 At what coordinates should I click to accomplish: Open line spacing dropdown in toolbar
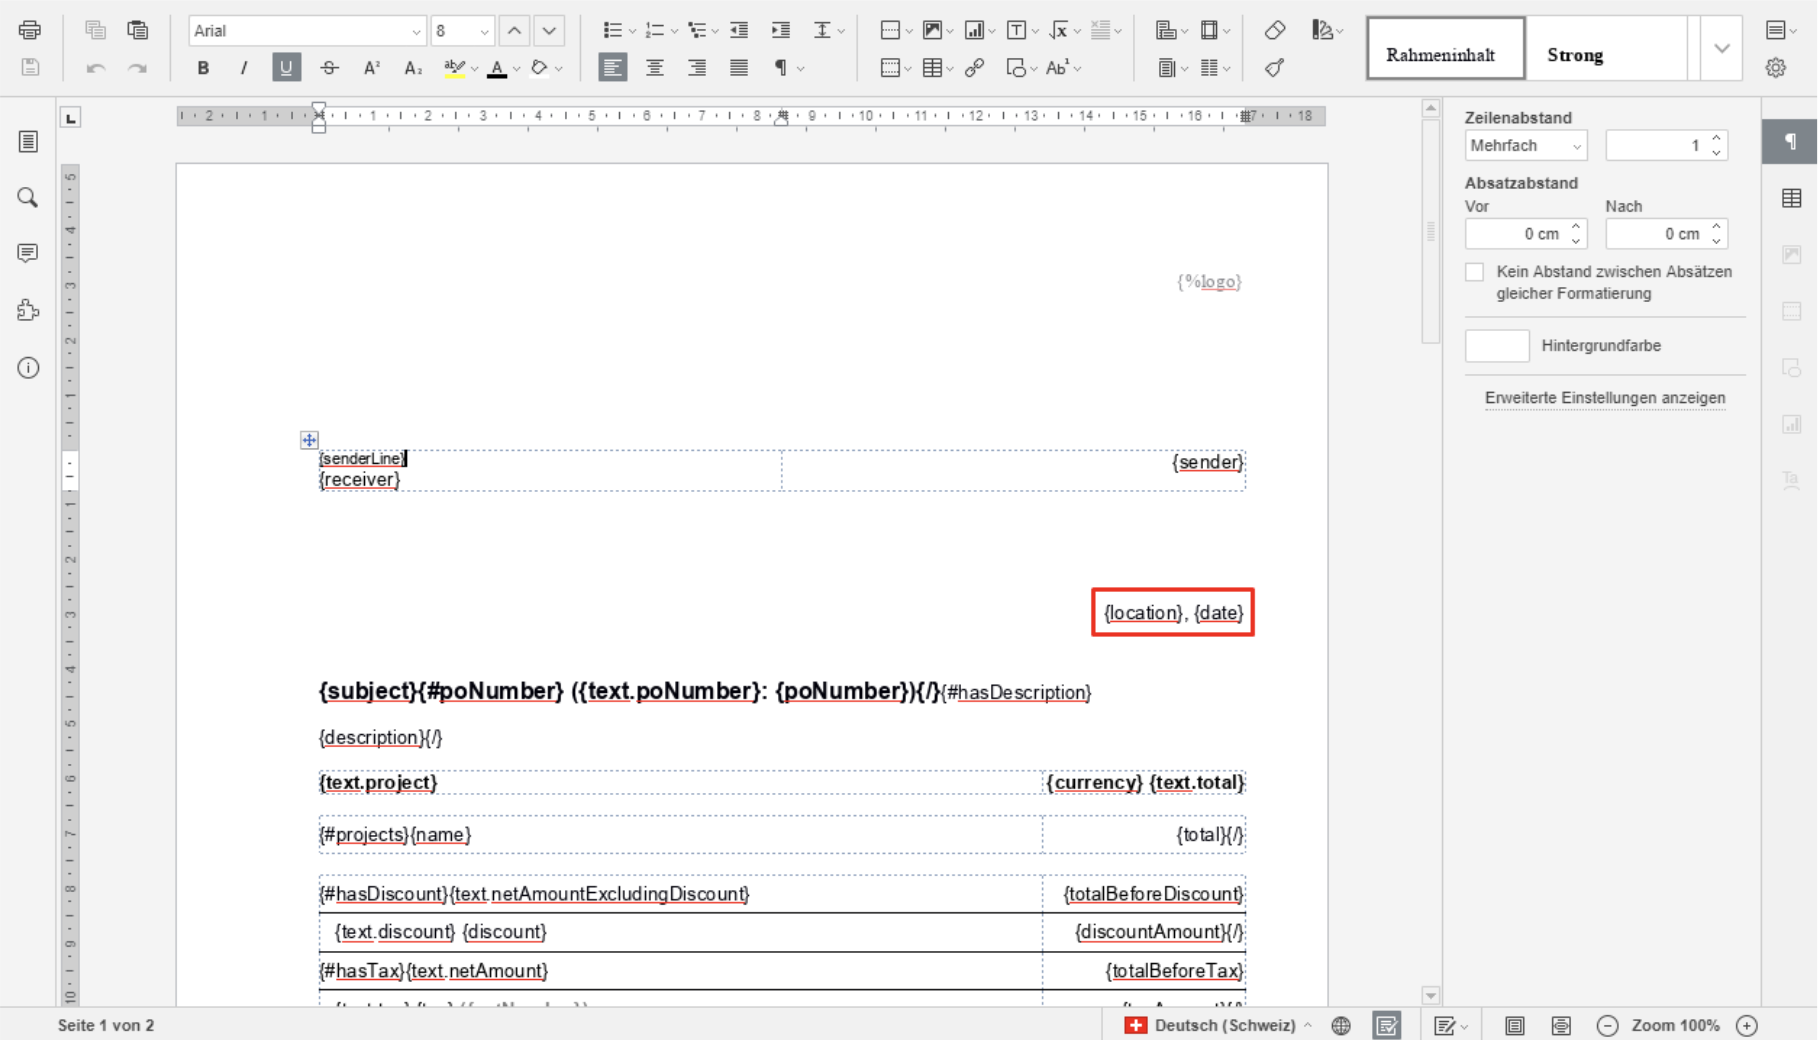[x=829, y=31]
